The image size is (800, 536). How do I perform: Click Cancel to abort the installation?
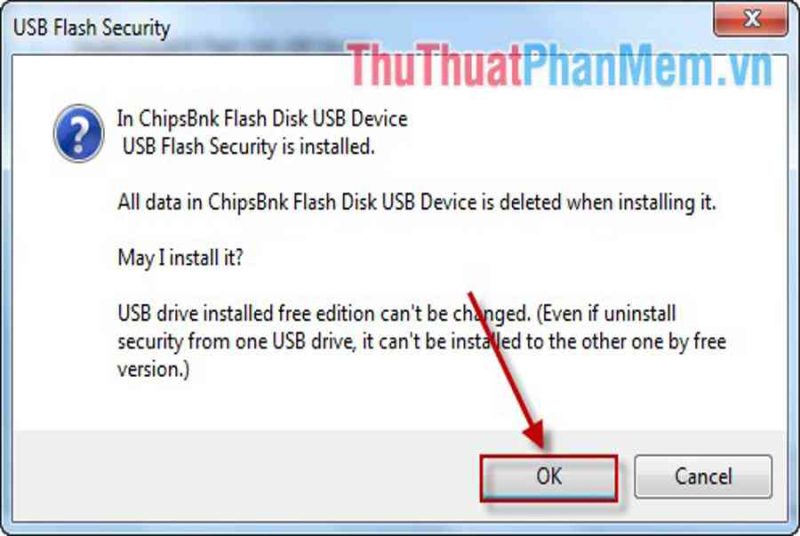coord(703,476)
